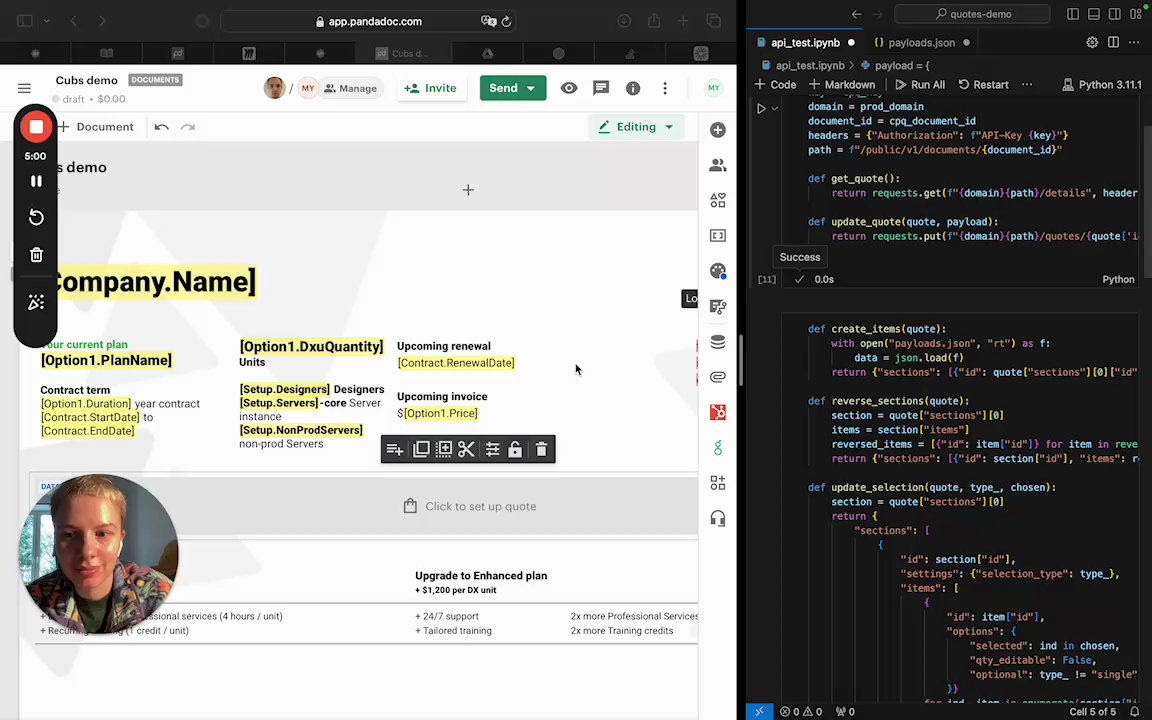
Task: Click the cut scissors icon in block toolbar
Action: point(466,449)
